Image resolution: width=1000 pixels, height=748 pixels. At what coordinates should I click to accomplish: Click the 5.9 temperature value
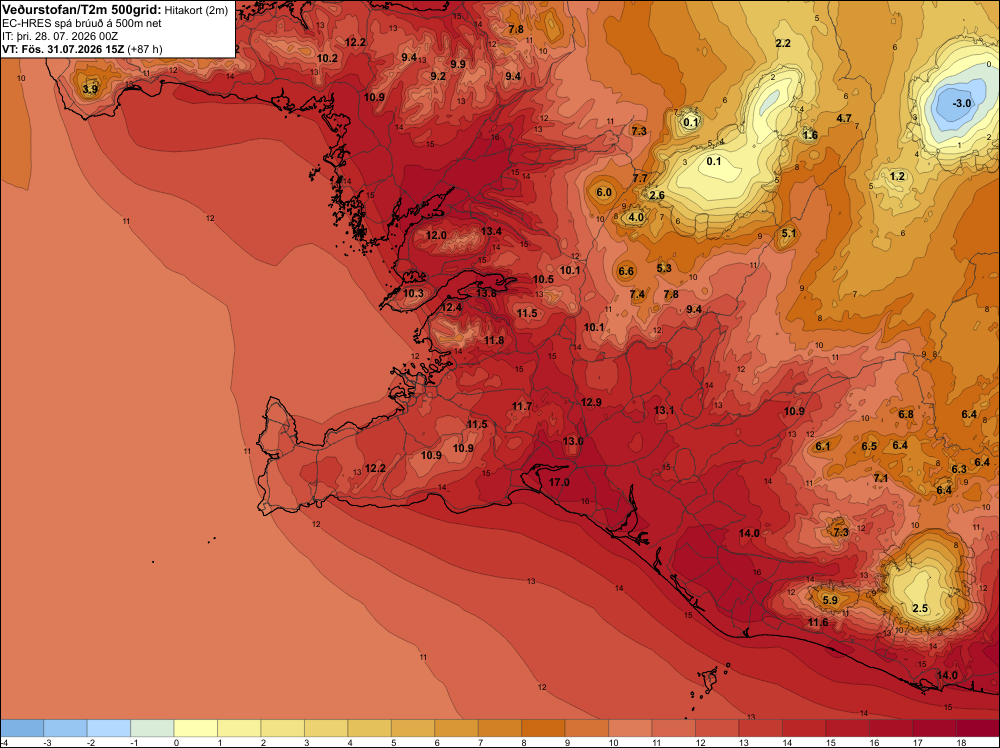[830, 600]
